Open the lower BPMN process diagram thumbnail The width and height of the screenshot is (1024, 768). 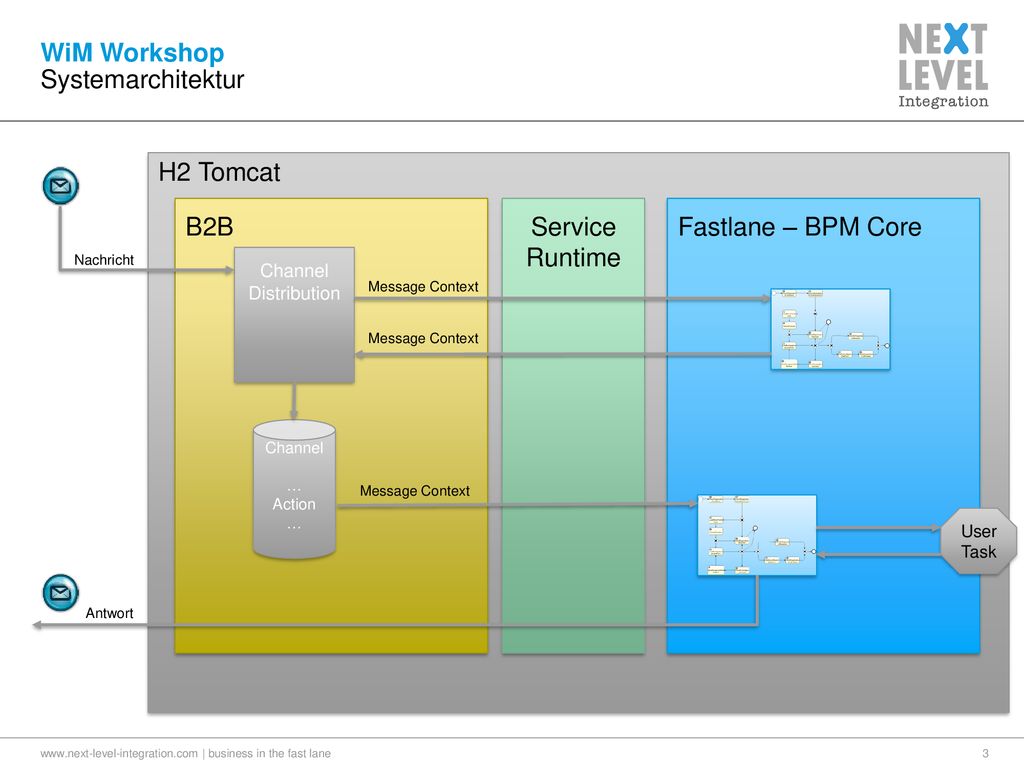[757, 536]
